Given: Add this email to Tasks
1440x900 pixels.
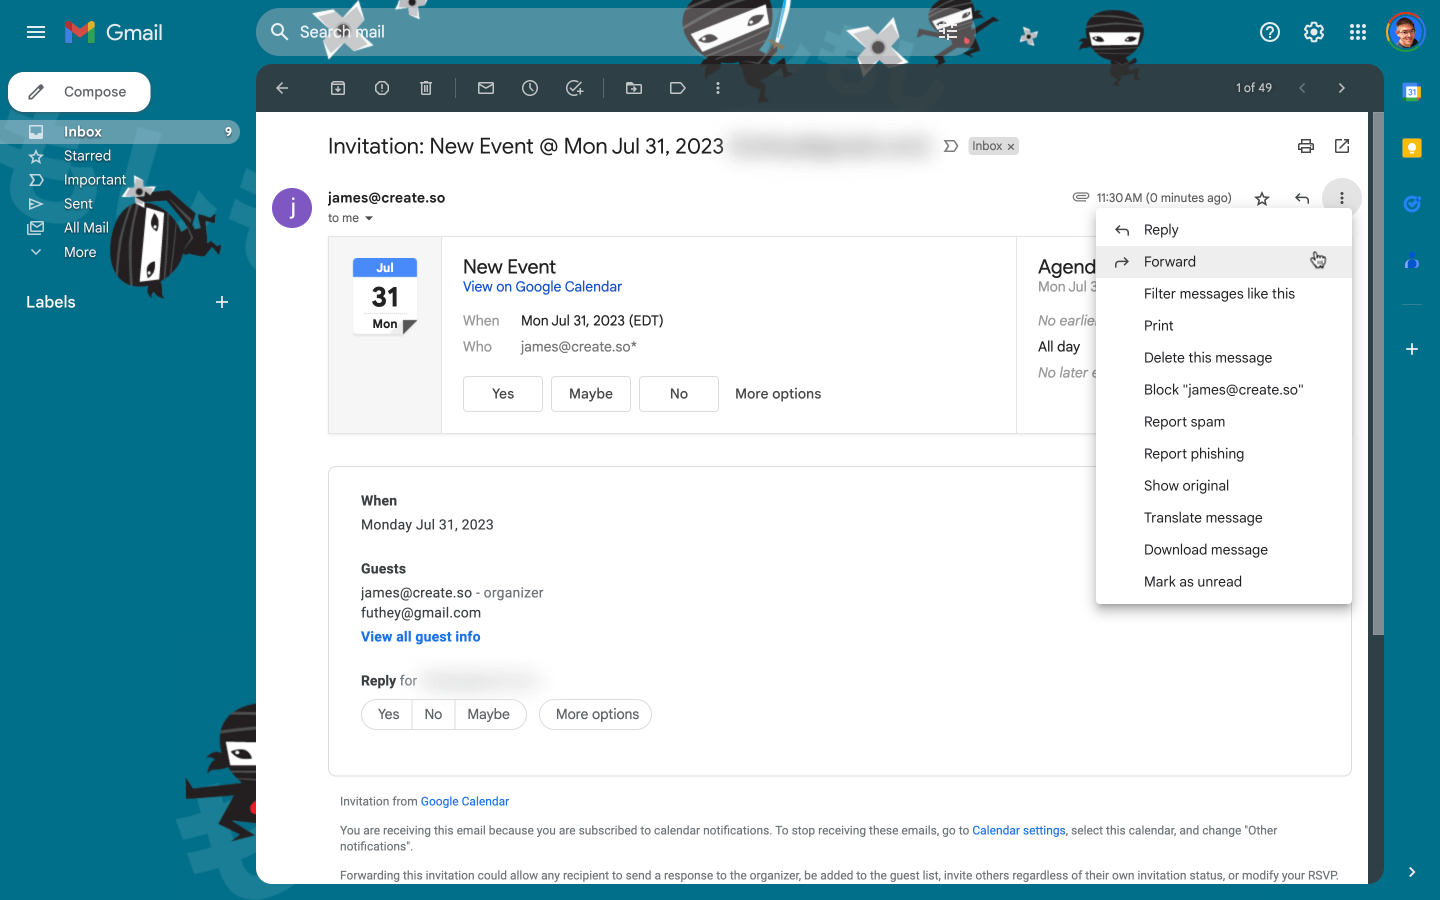Looking at the screenshot, I should tap(574, 88).
